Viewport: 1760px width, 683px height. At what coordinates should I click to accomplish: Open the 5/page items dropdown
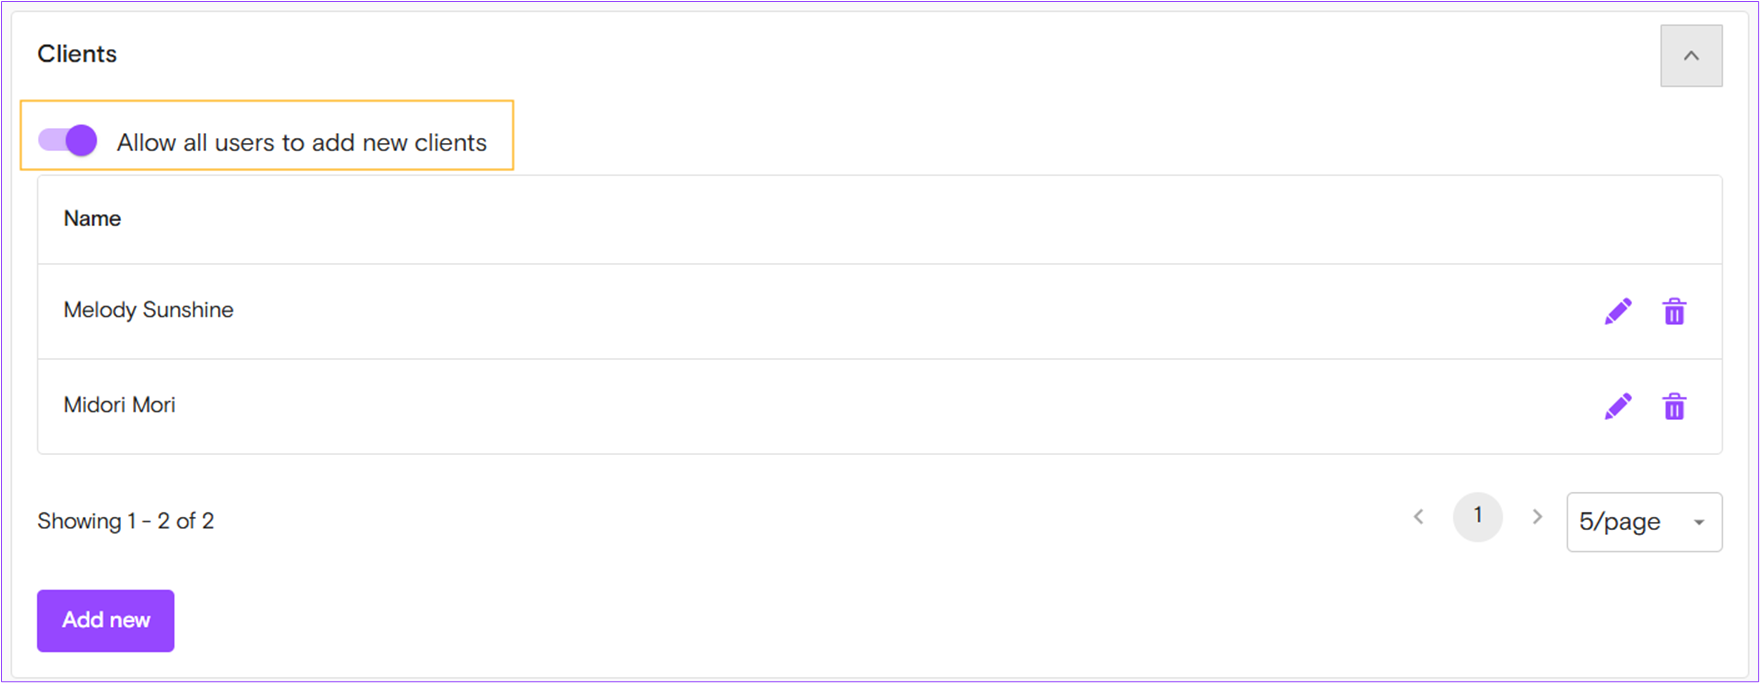coord(1644,522)
